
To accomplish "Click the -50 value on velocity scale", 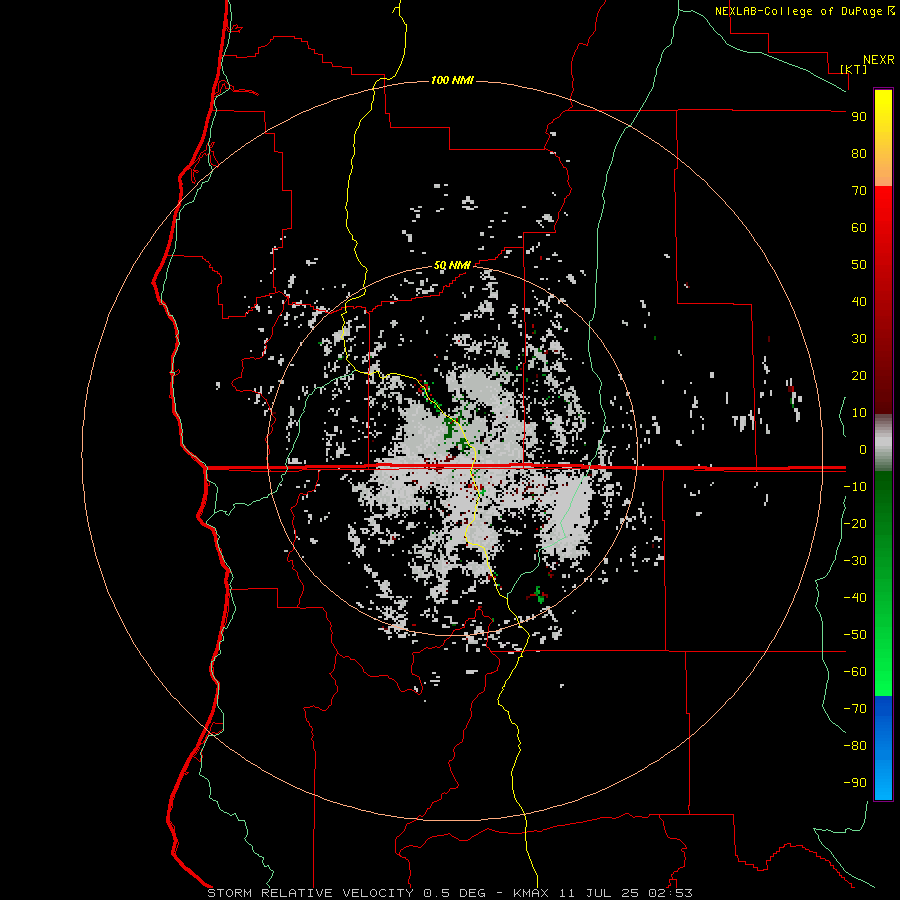I will pyautogui.click(x=855, y=634).
